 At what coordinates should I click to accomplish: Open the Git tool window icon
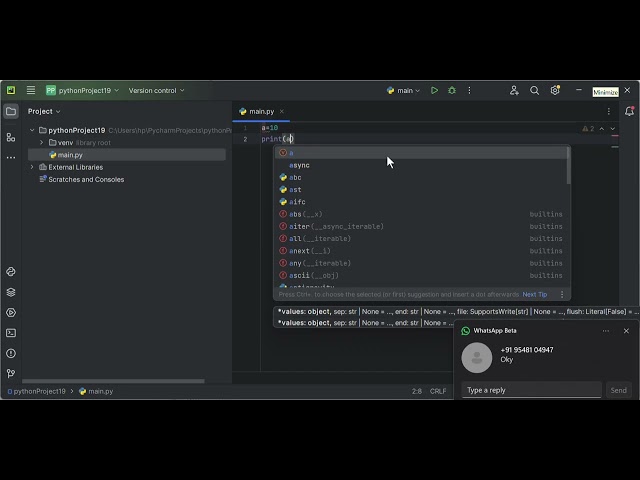(11, 373)
